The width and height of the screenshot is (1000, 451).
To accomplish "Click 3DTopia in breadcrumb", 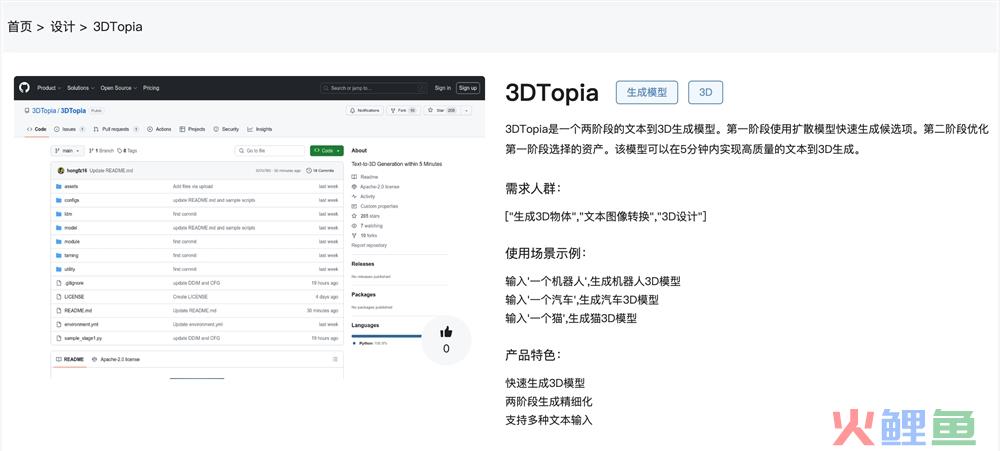I will pos(117,27).
